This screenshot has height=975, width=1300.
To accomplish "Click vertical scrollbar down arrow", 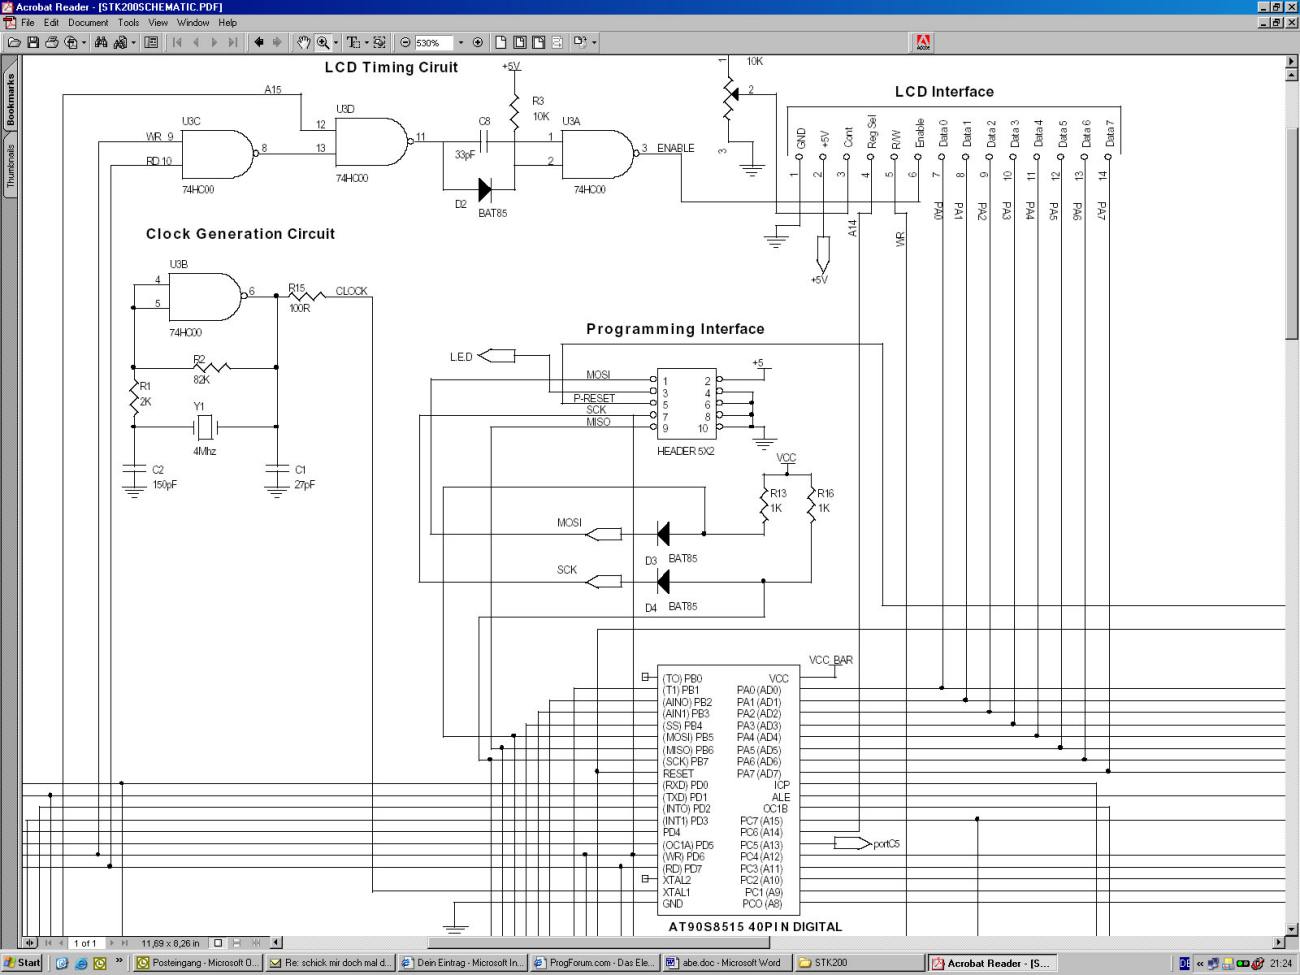I will coord(1291,929).
